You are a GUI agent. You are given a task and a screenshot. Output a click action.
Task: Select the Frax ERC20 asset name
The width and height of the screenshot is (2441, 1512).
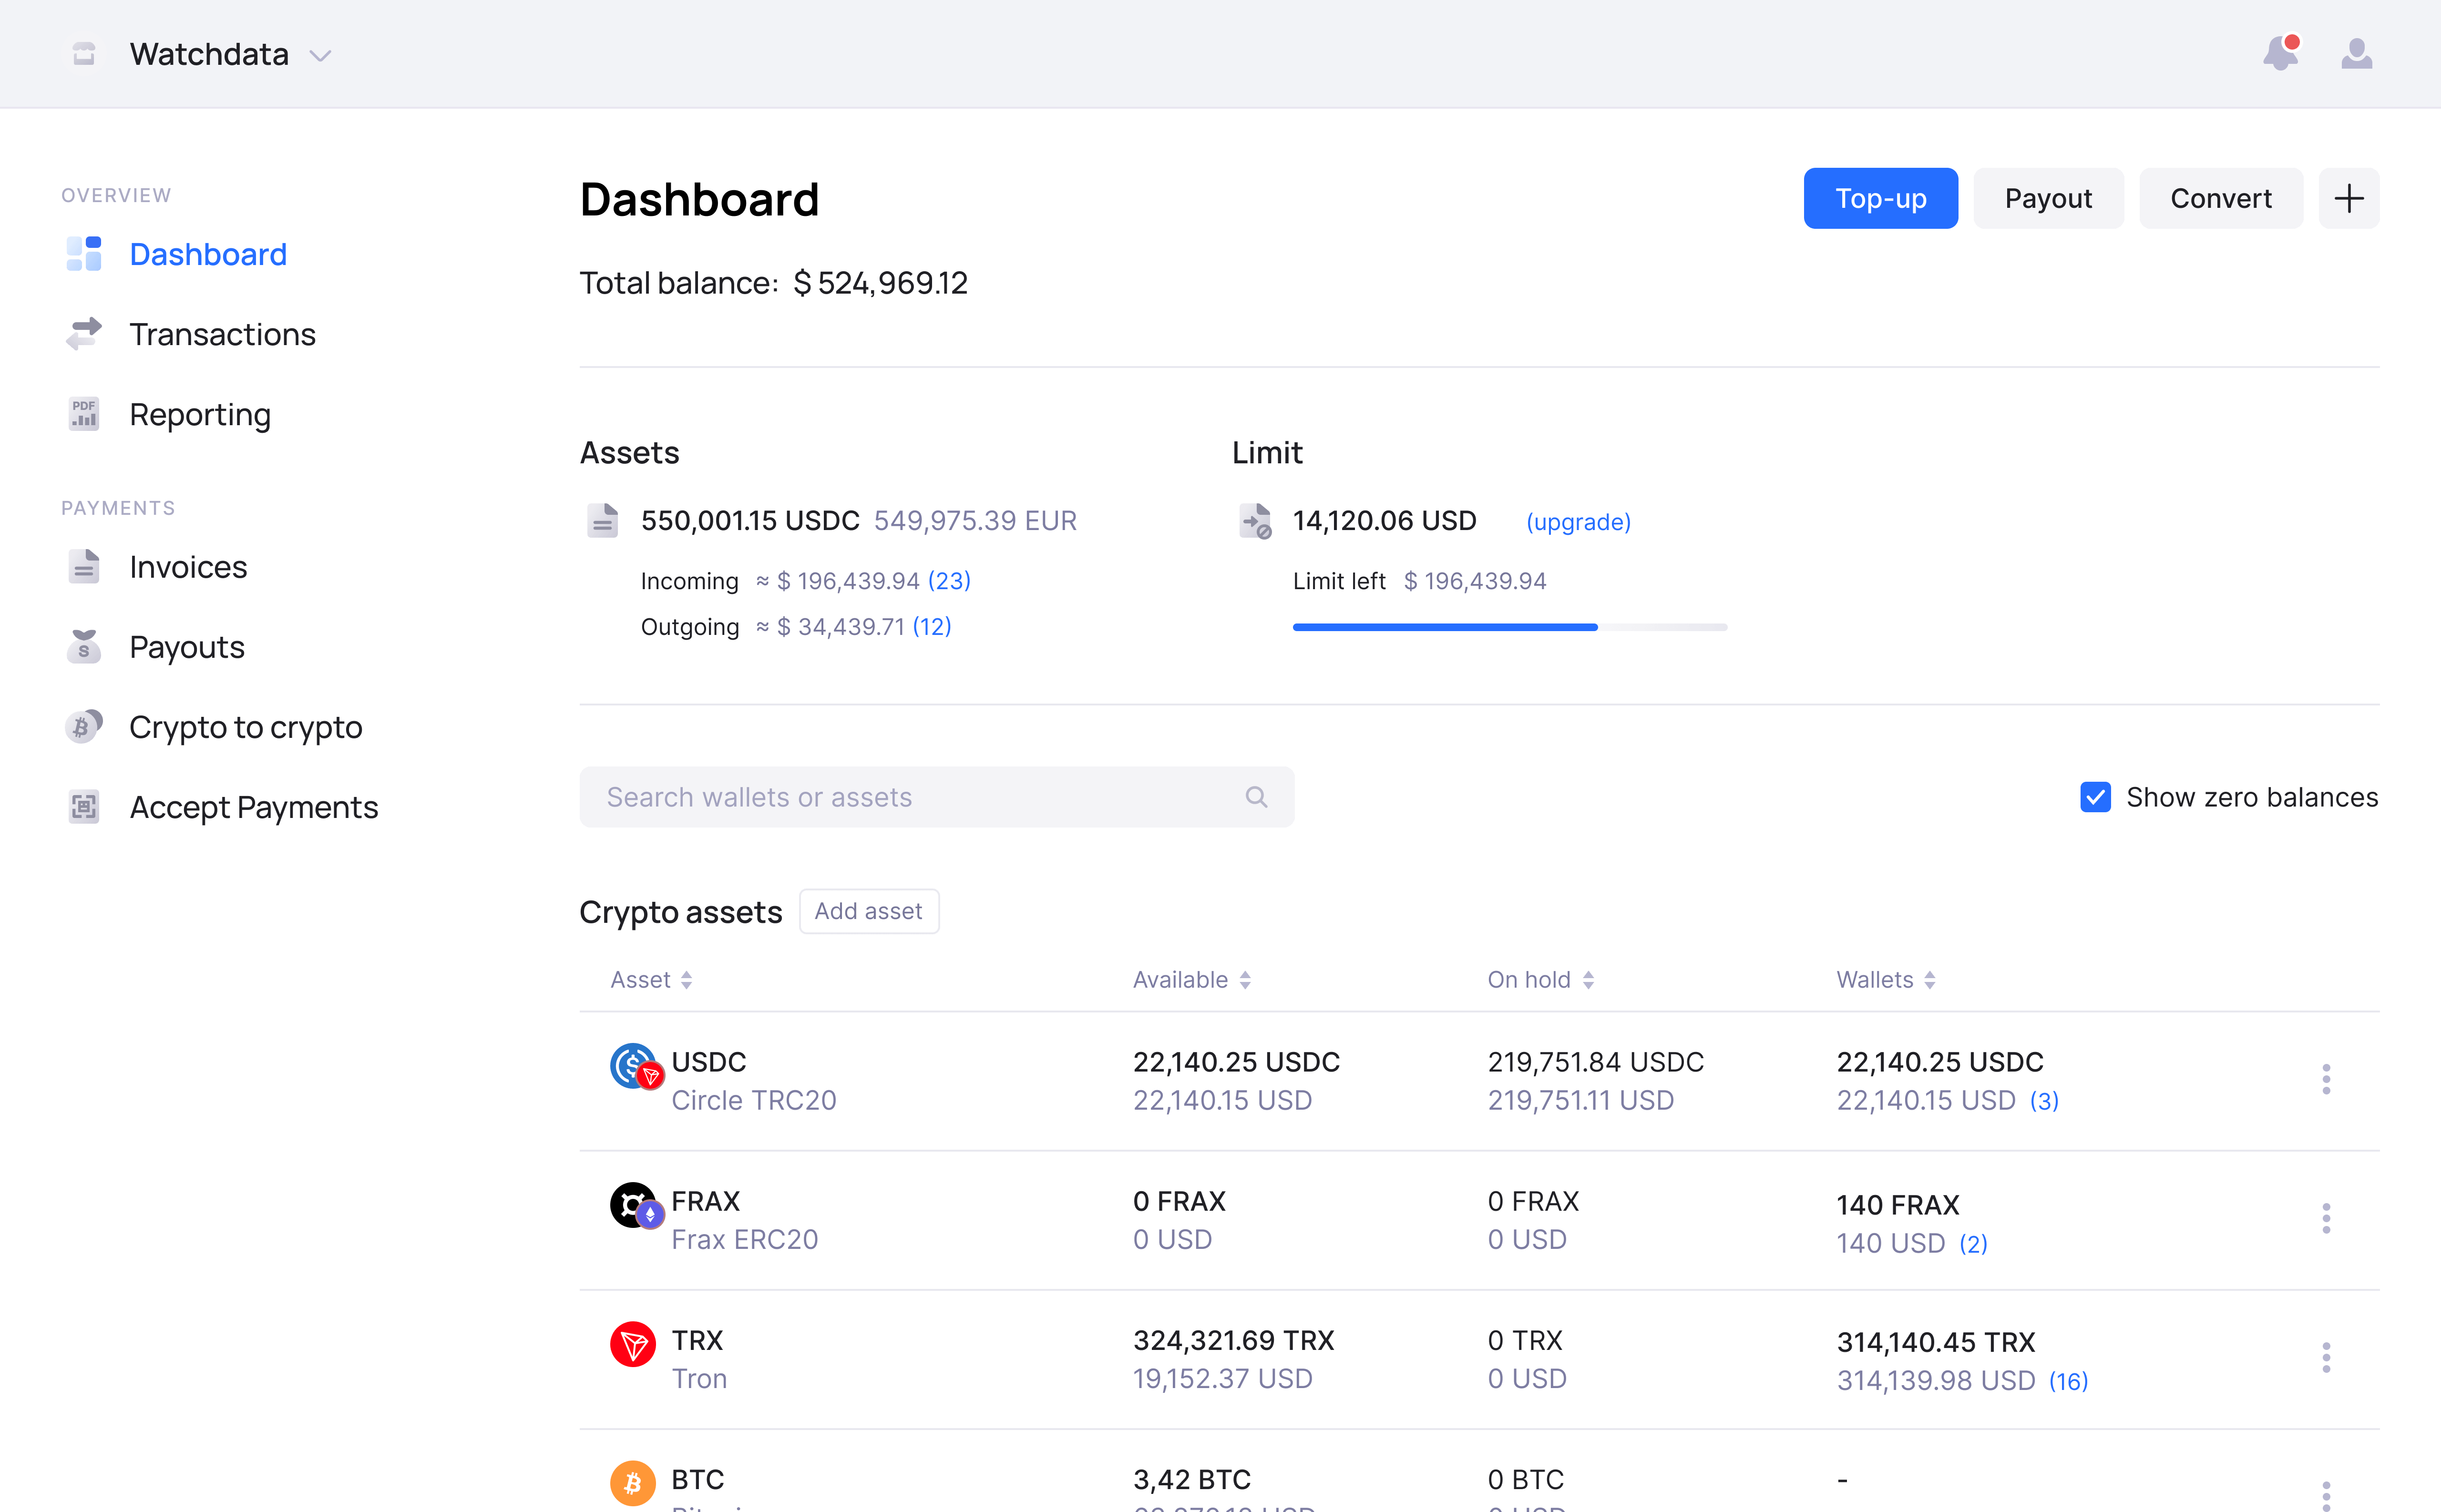(745, 1240)
